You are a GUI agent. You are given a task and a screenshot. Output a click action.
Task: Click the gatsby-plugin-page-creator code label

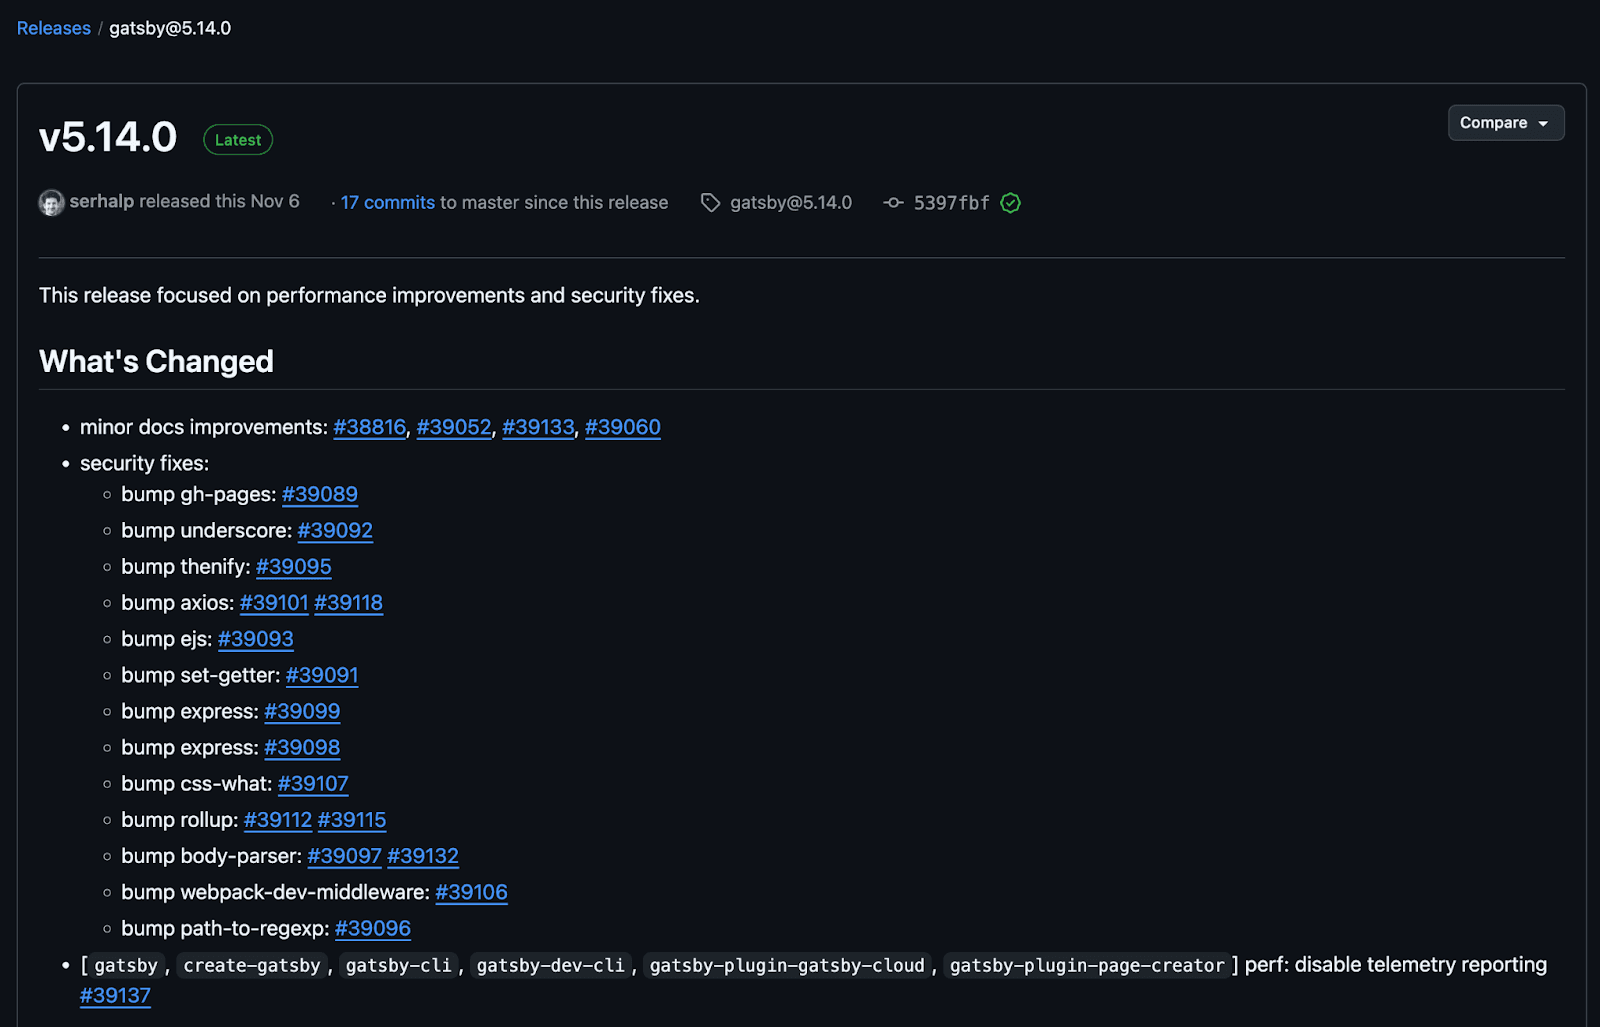coord(1087,965)
